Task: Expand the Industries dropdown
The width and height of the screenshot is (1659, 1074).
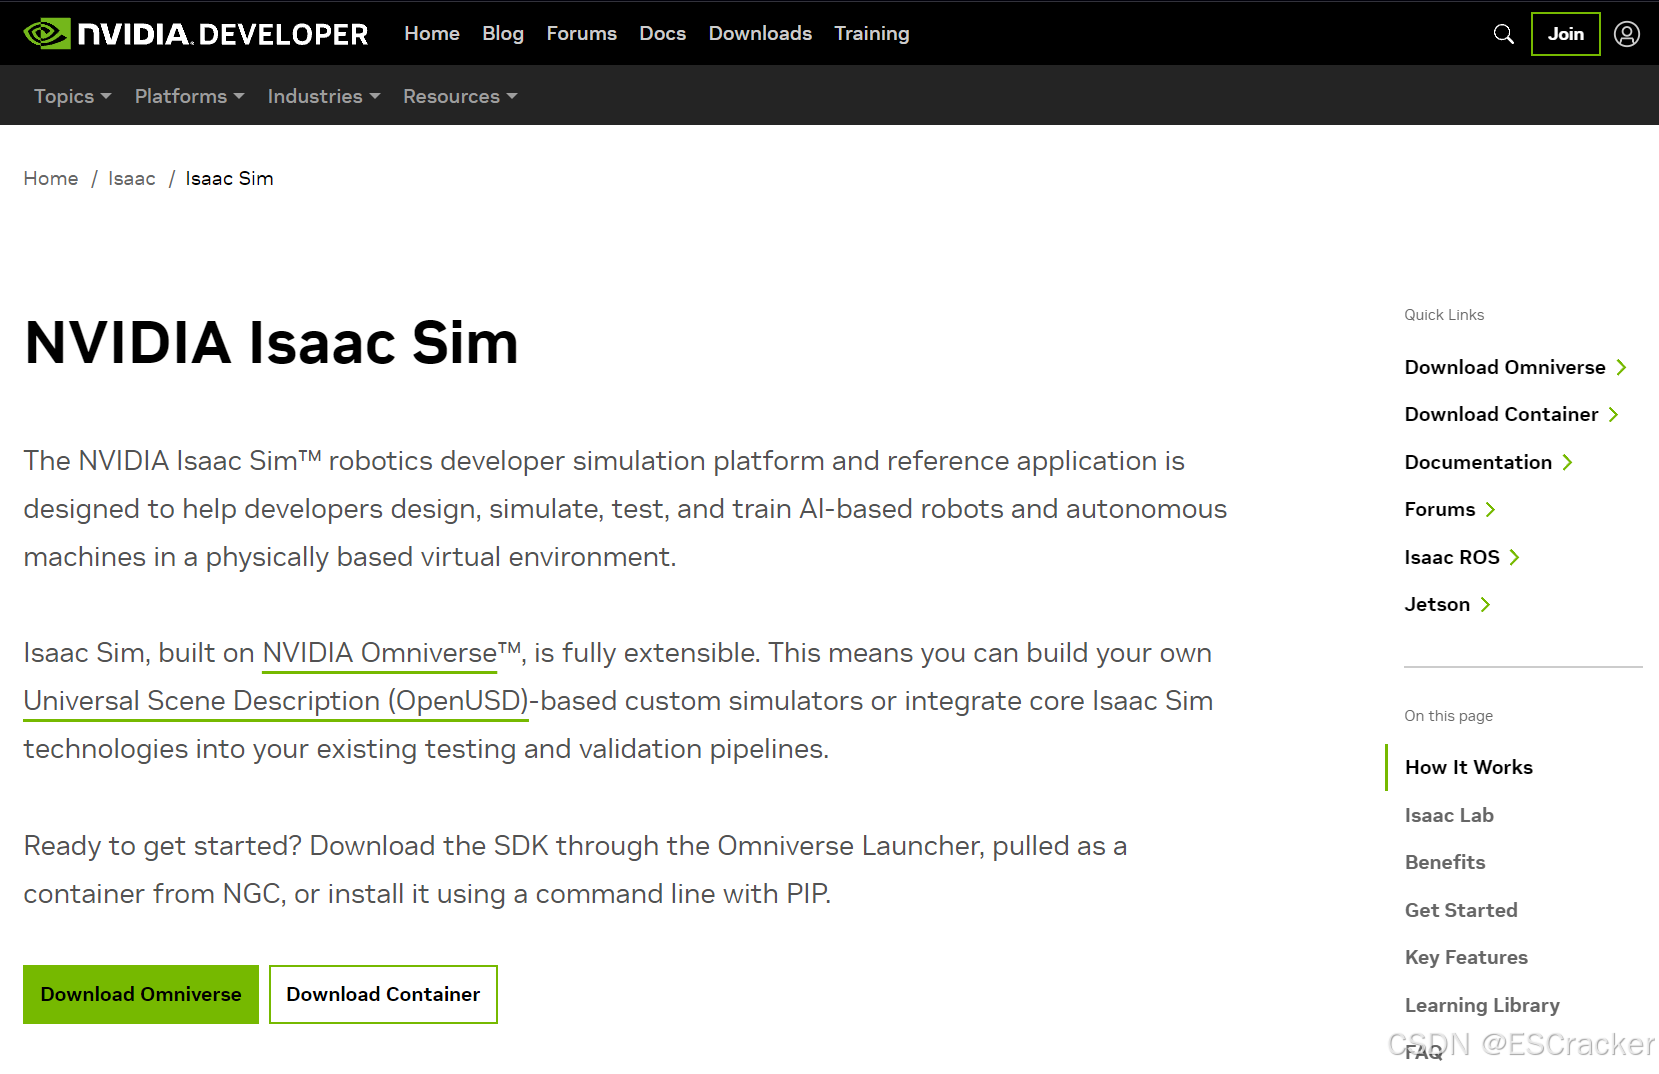Action: tap(323, 96)
